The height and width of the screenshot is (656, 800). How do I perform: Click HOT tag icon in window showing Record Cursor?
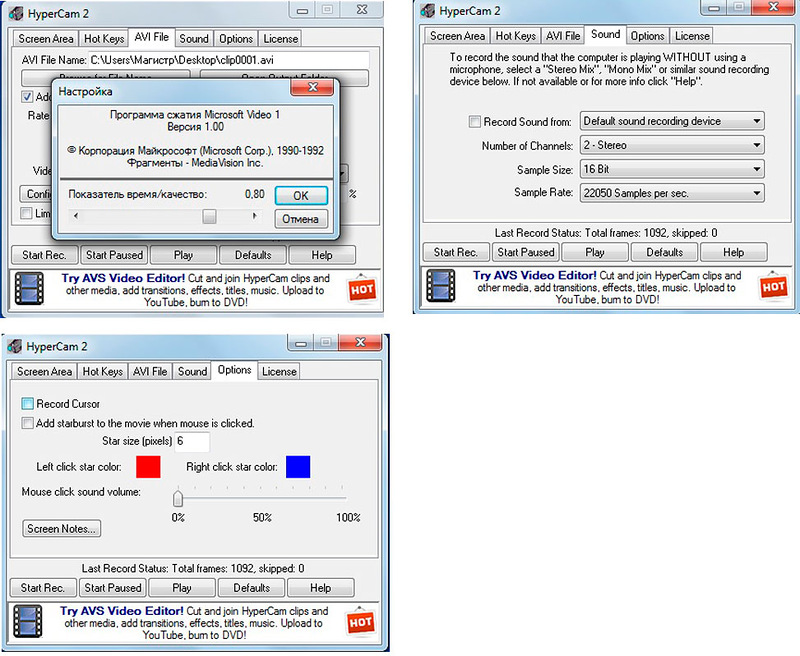pos(361,622)
